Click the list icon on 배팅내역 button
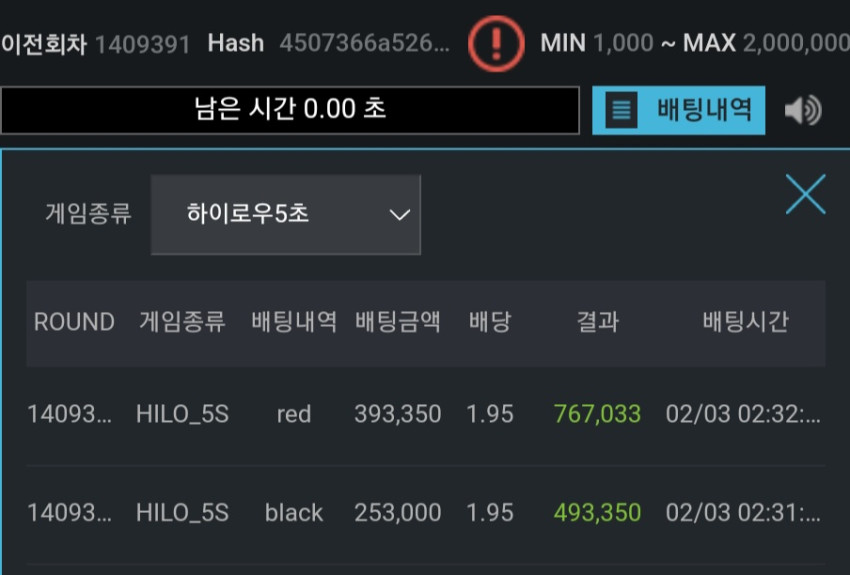This screenshot has width=850, height=575. pyautogui.click(x=621, y=110)
